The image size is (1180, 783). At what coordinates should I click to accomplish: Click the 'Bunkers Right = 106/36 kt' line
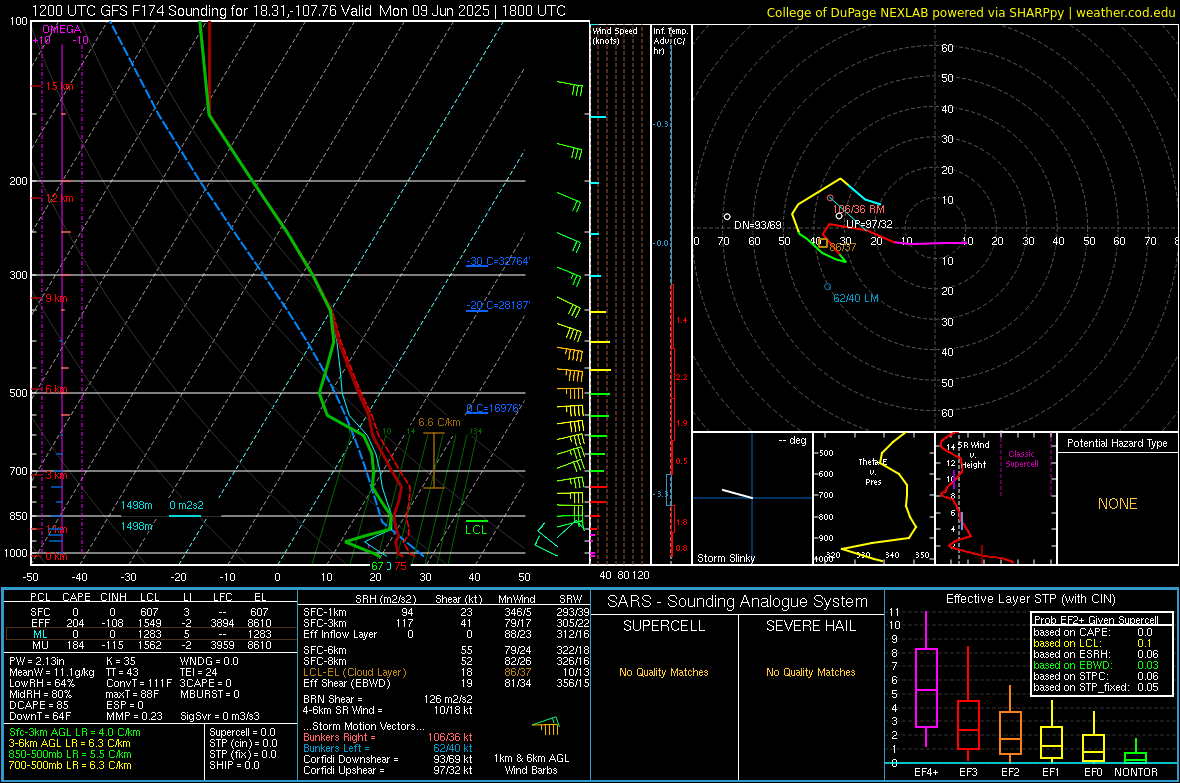click(x=388, y=737)
